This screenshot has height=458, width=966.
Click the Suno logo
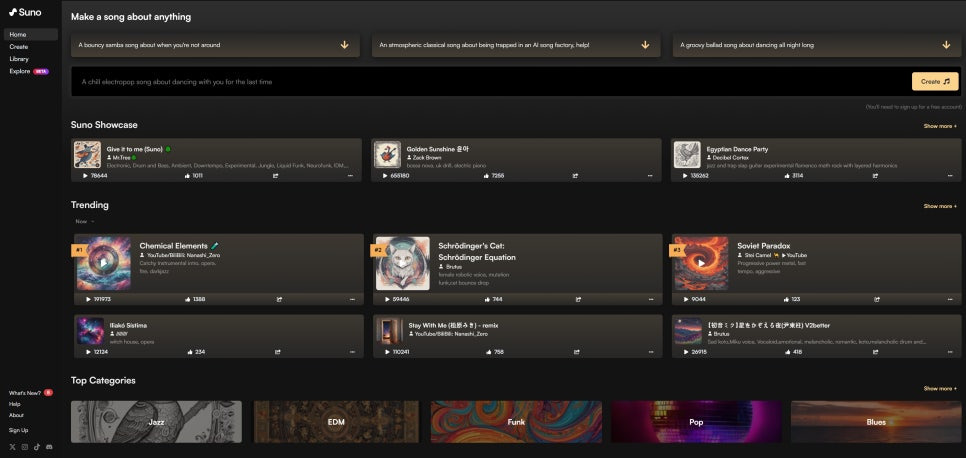point(25,12)
